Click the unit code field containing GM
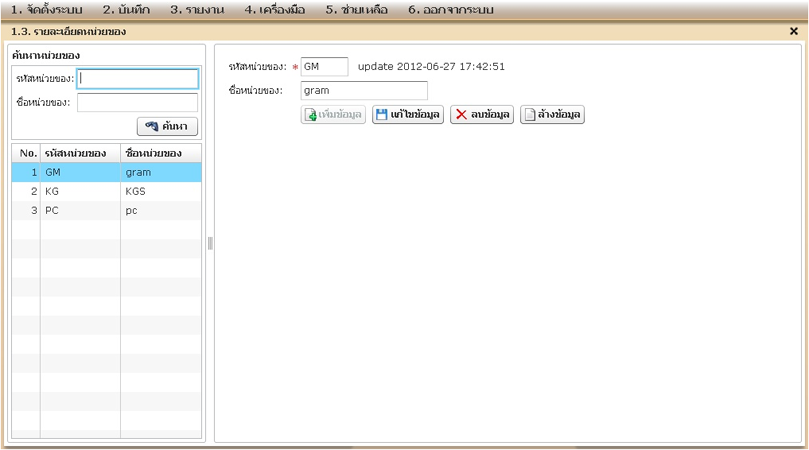The height and width of the screenshot is (450, 809). (324, 67)
